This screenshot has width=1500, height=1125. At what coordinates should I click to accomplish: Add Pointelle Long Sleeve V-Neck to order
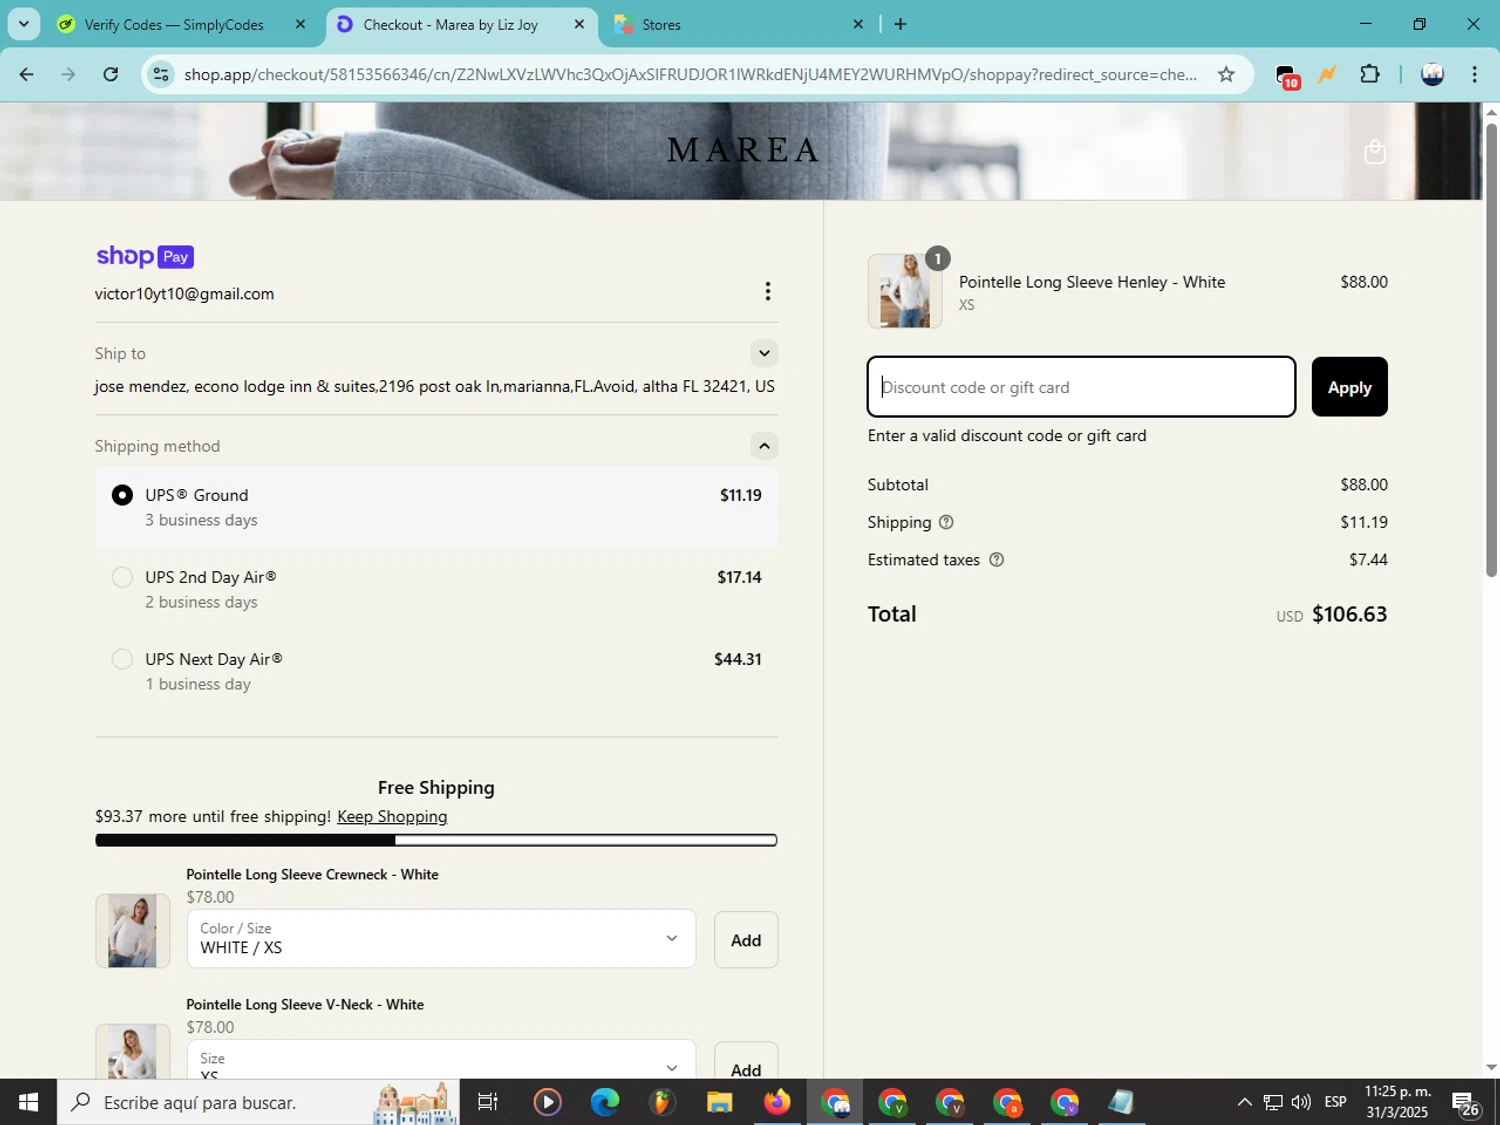[x=746, y=1061]
